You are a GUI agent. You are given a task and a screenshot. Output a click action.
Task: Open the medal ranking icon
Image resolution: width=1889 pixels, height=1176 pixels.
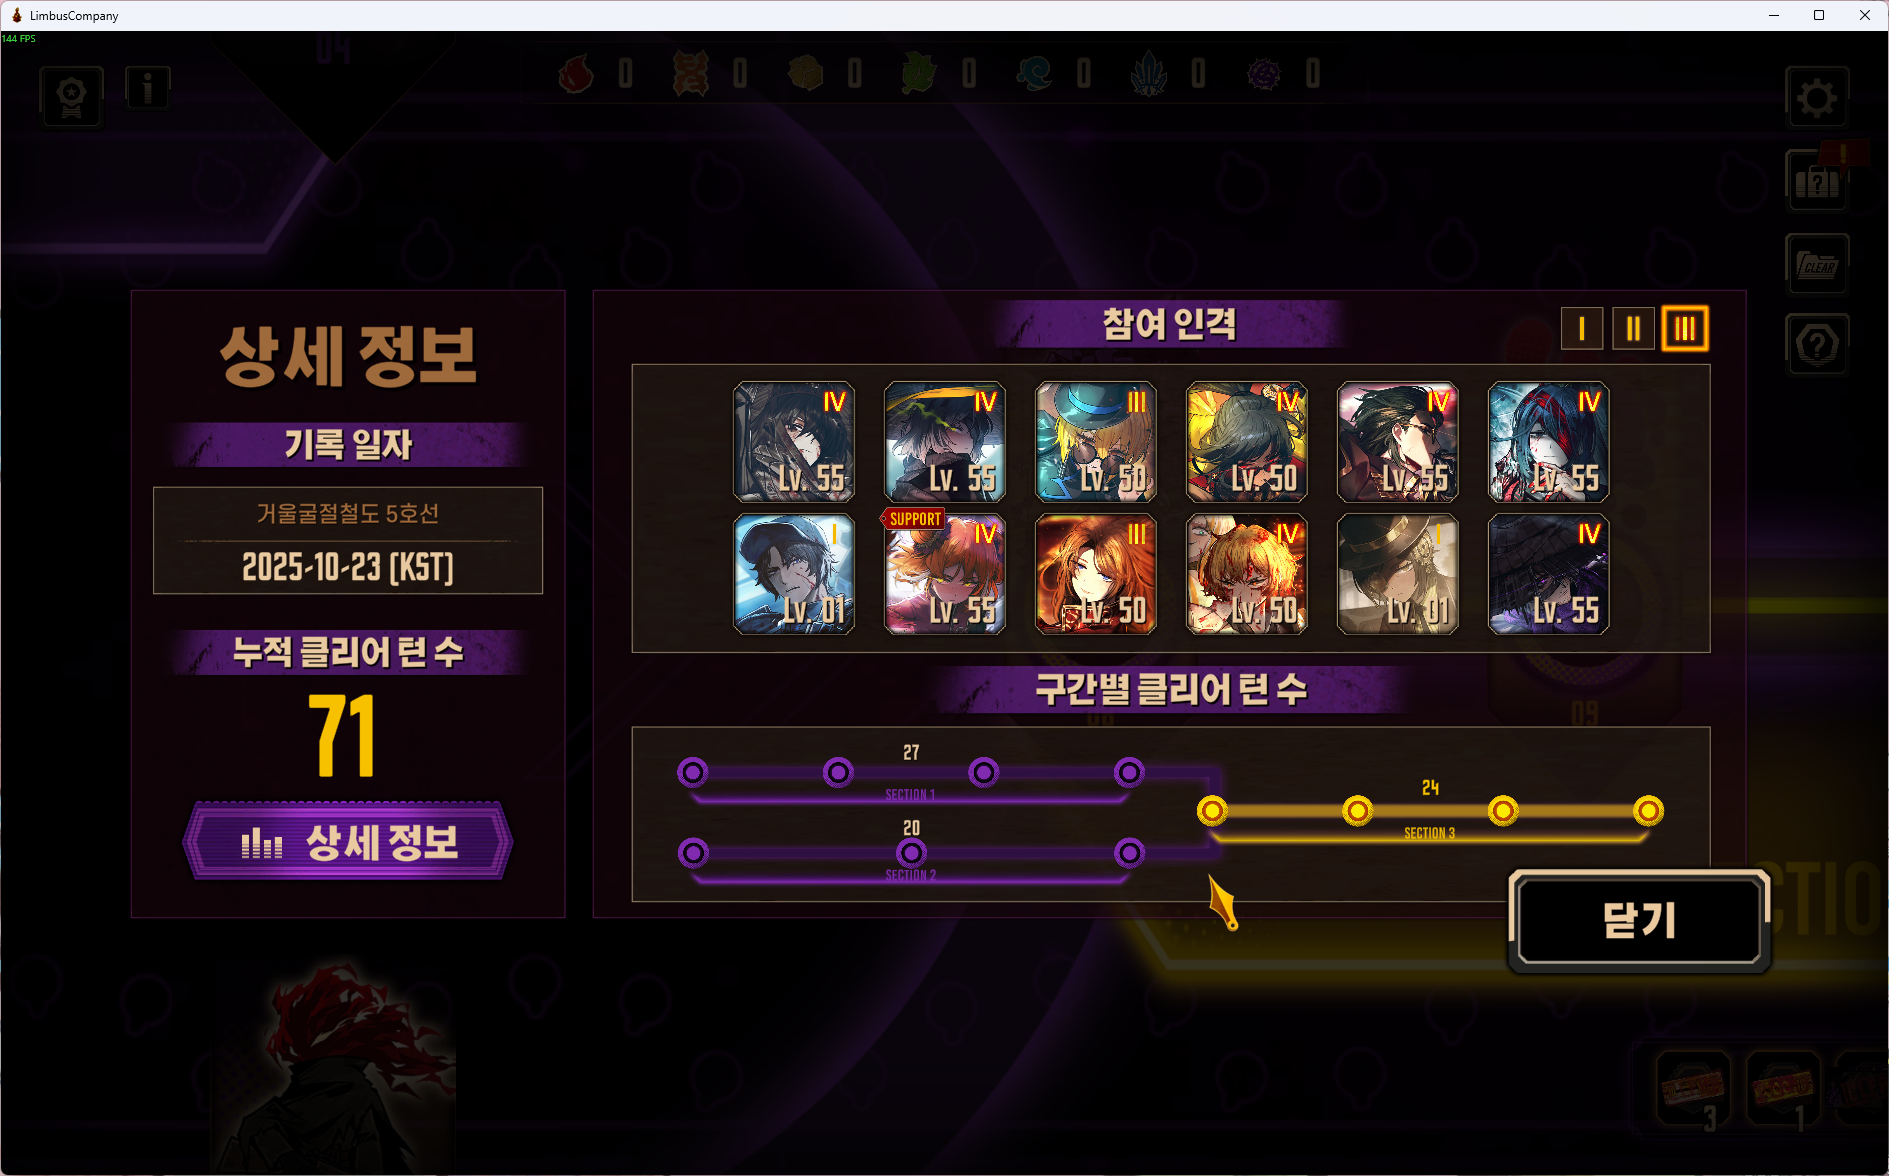(x=72, y=97)
